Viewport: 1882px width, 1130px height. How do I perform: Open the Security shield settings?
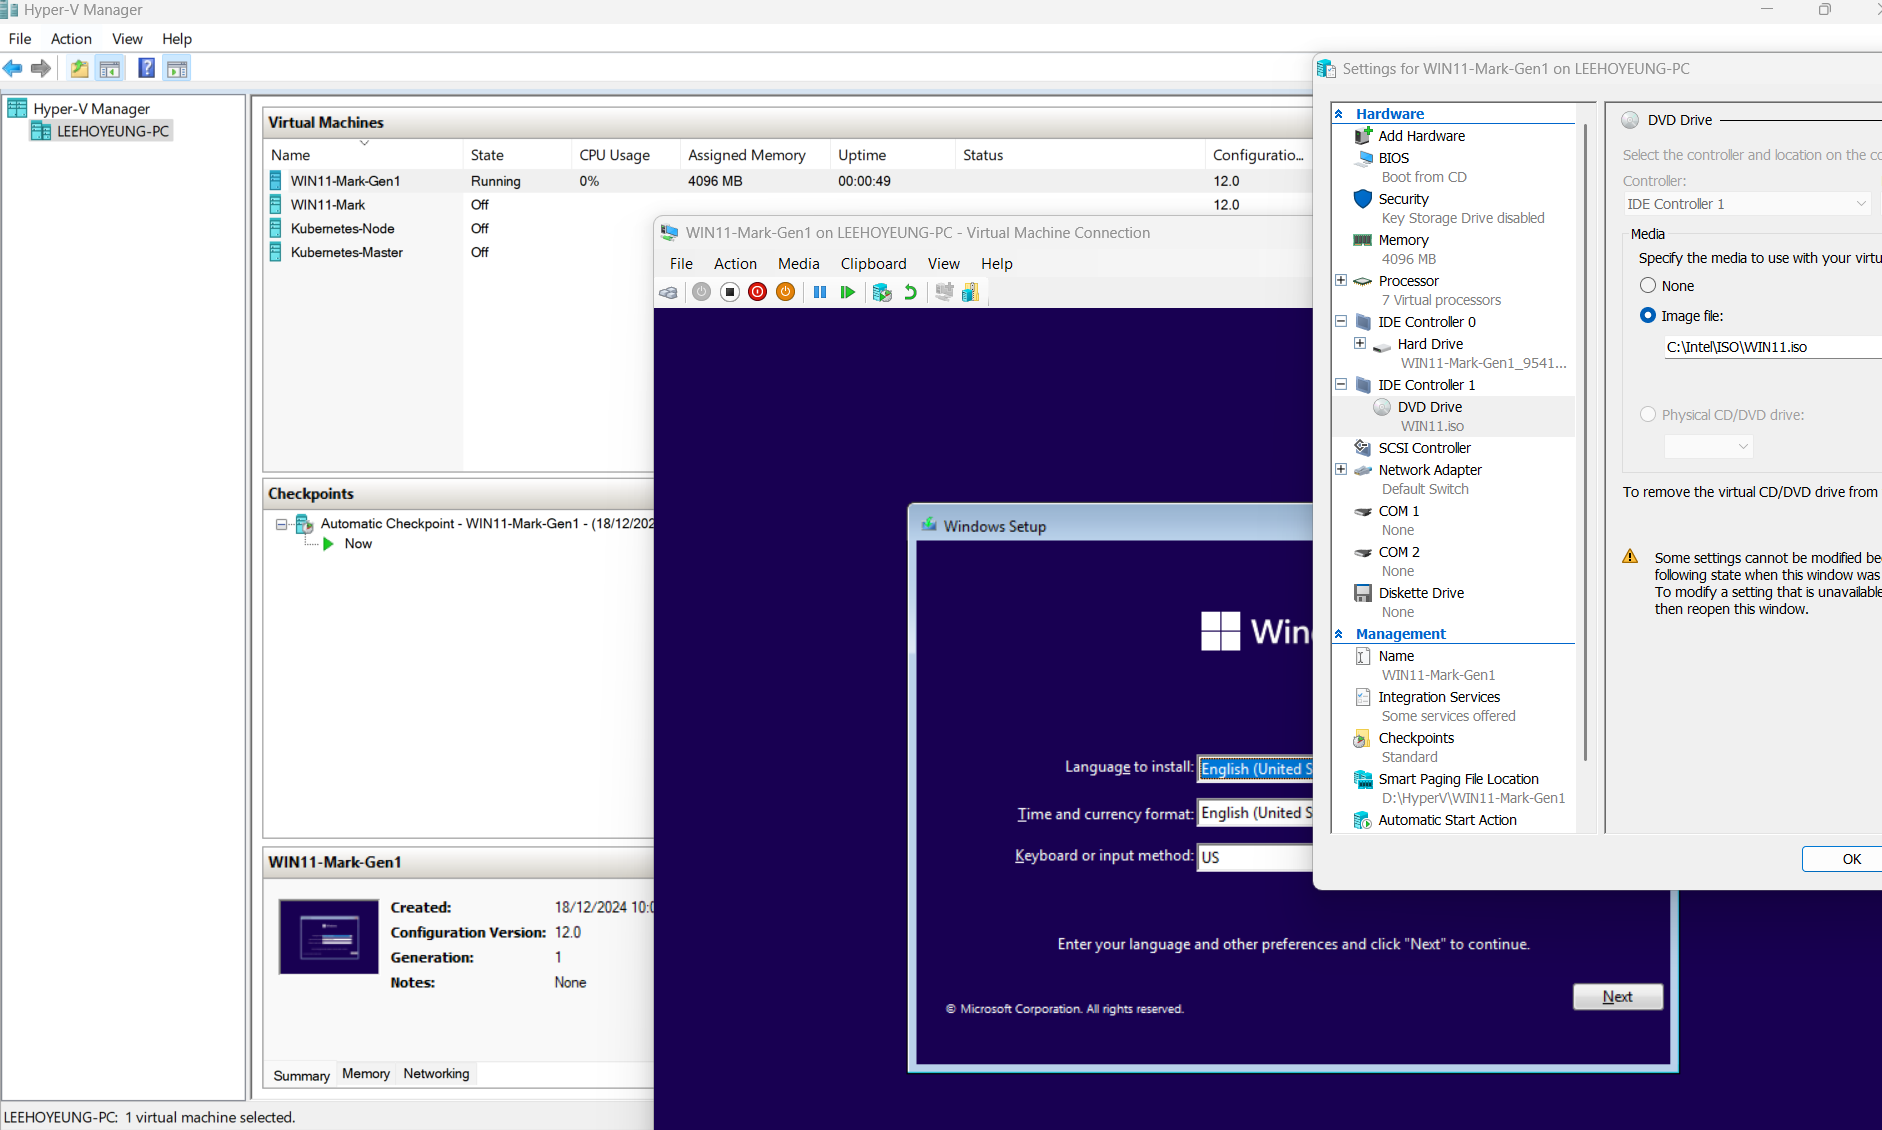tap(1403, 199)
